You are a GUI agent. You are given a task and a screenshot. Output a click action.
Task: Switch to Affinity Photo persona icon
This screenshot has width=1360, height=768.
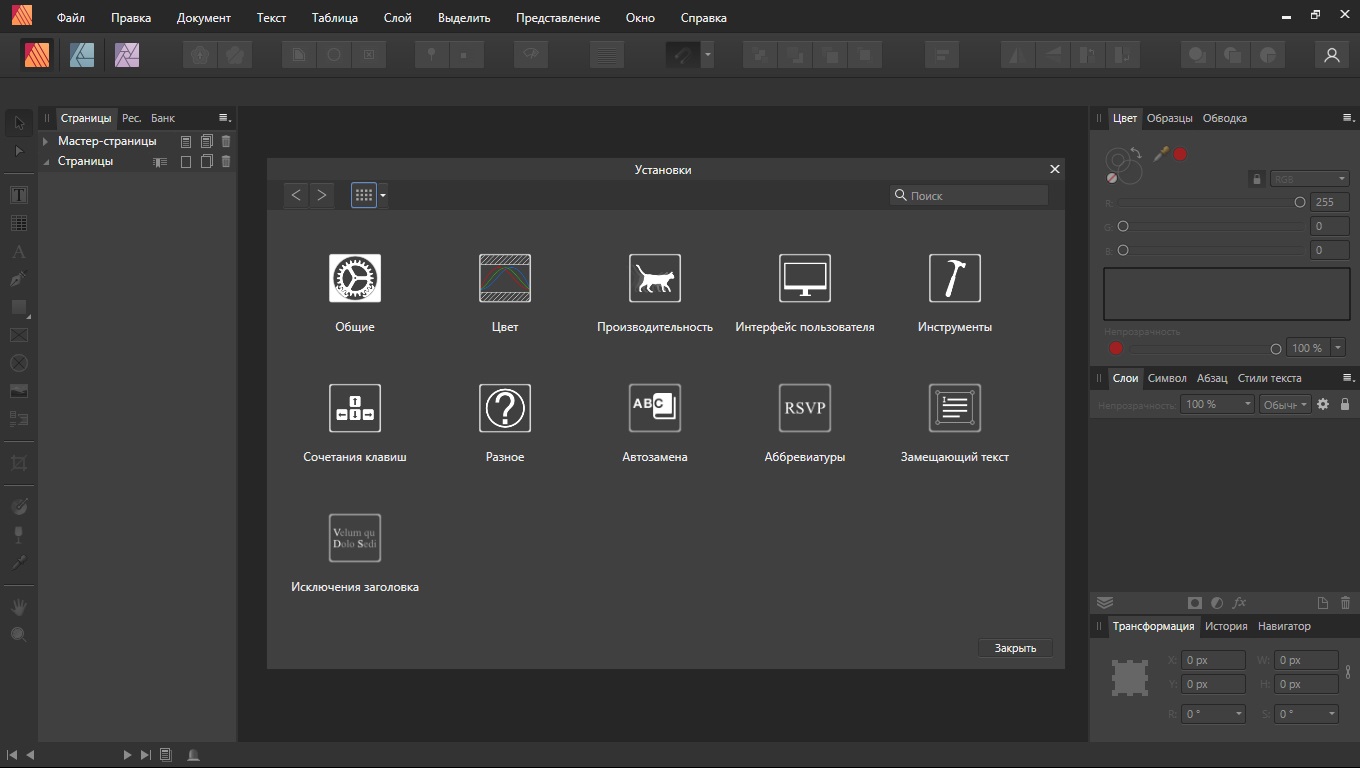tap(127, 55)
